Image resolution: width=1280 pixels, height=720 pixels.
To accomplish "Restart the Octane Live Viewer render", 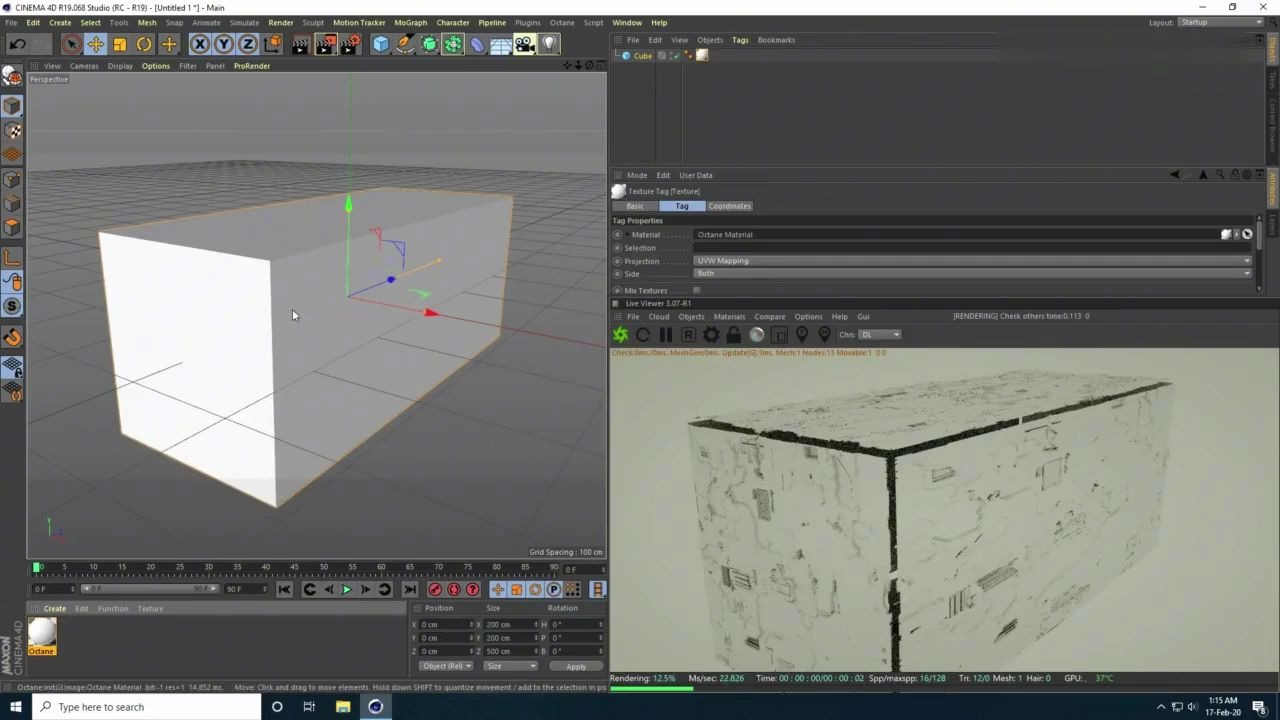I will click(x=643, y=334).
